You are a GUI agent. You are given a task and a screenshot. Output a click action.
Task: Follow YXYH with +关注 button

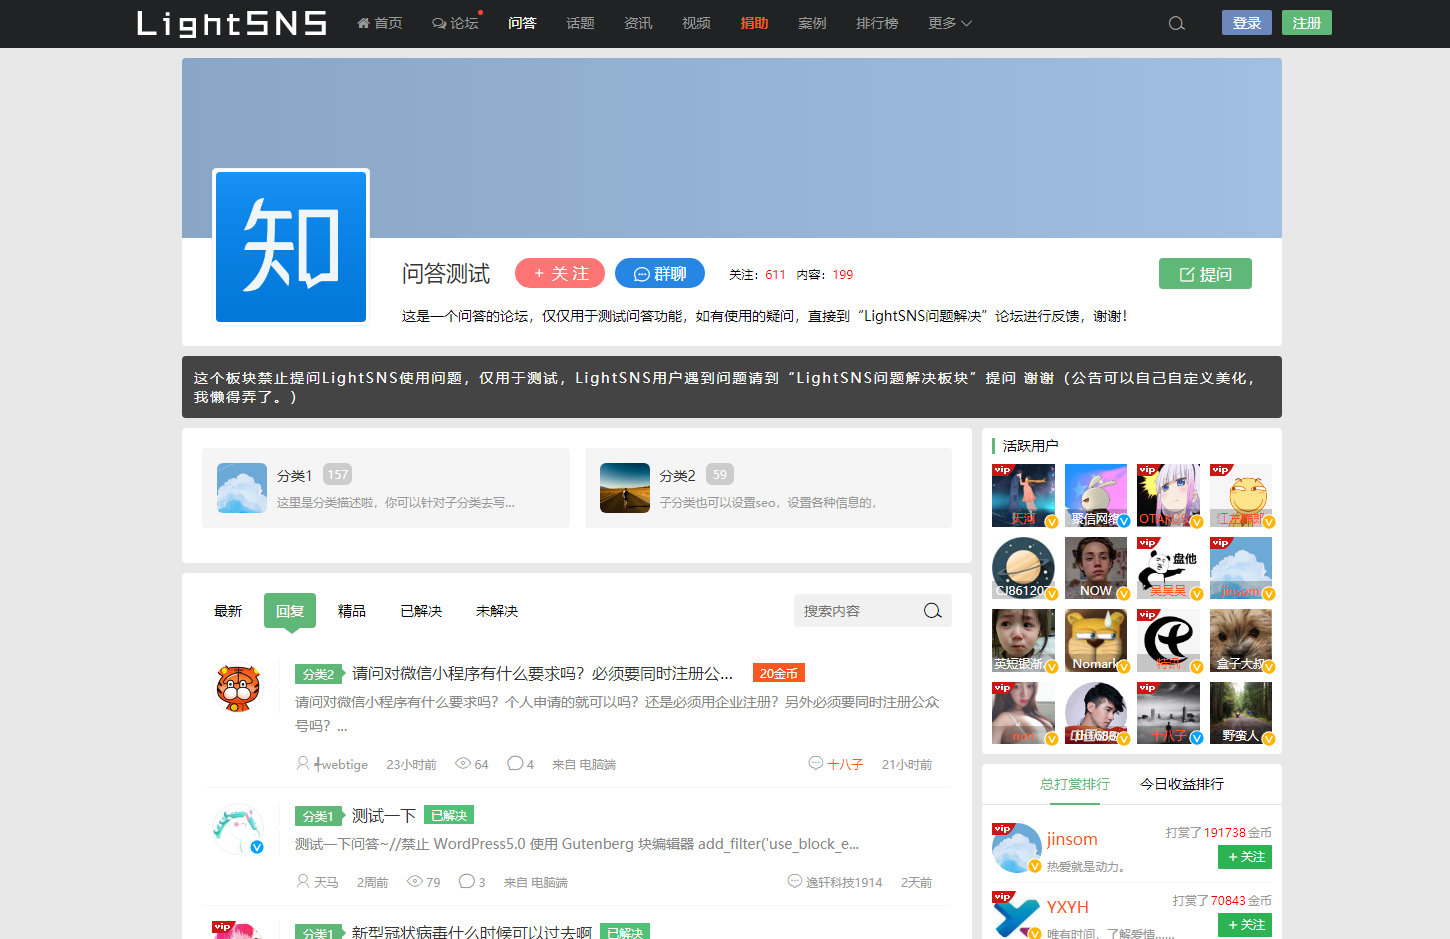pos(1245,925)
